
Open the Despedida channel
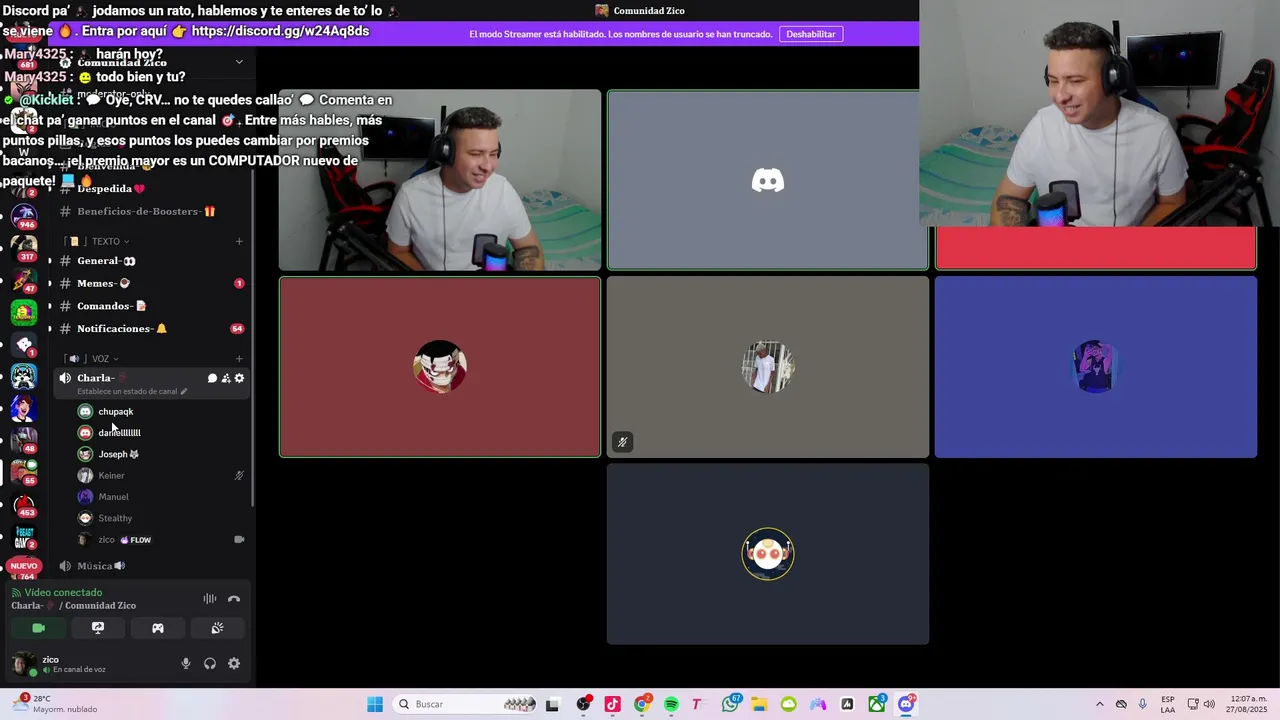[x=150, y=188]
